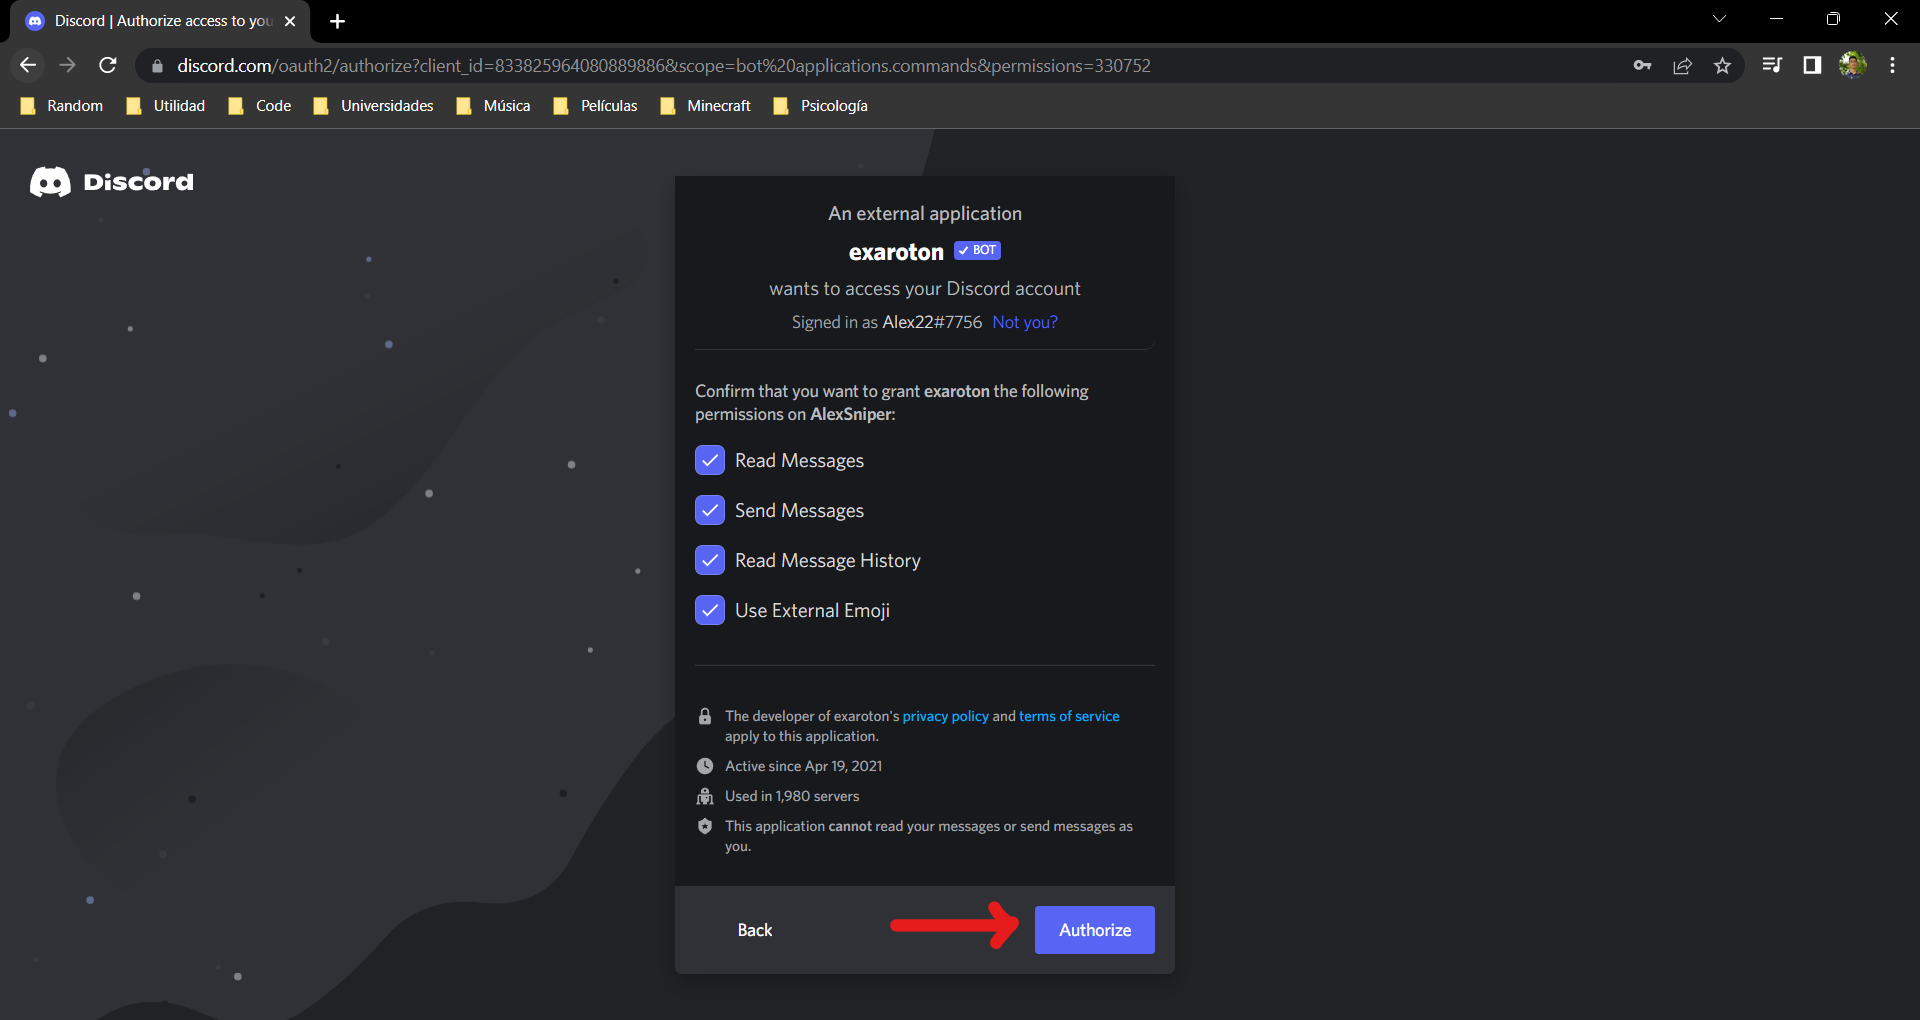This screenshot has width=1920, height=1020.
Task: Click 'Used in 1,980 servers' text
Action: [x=792, y=796]
